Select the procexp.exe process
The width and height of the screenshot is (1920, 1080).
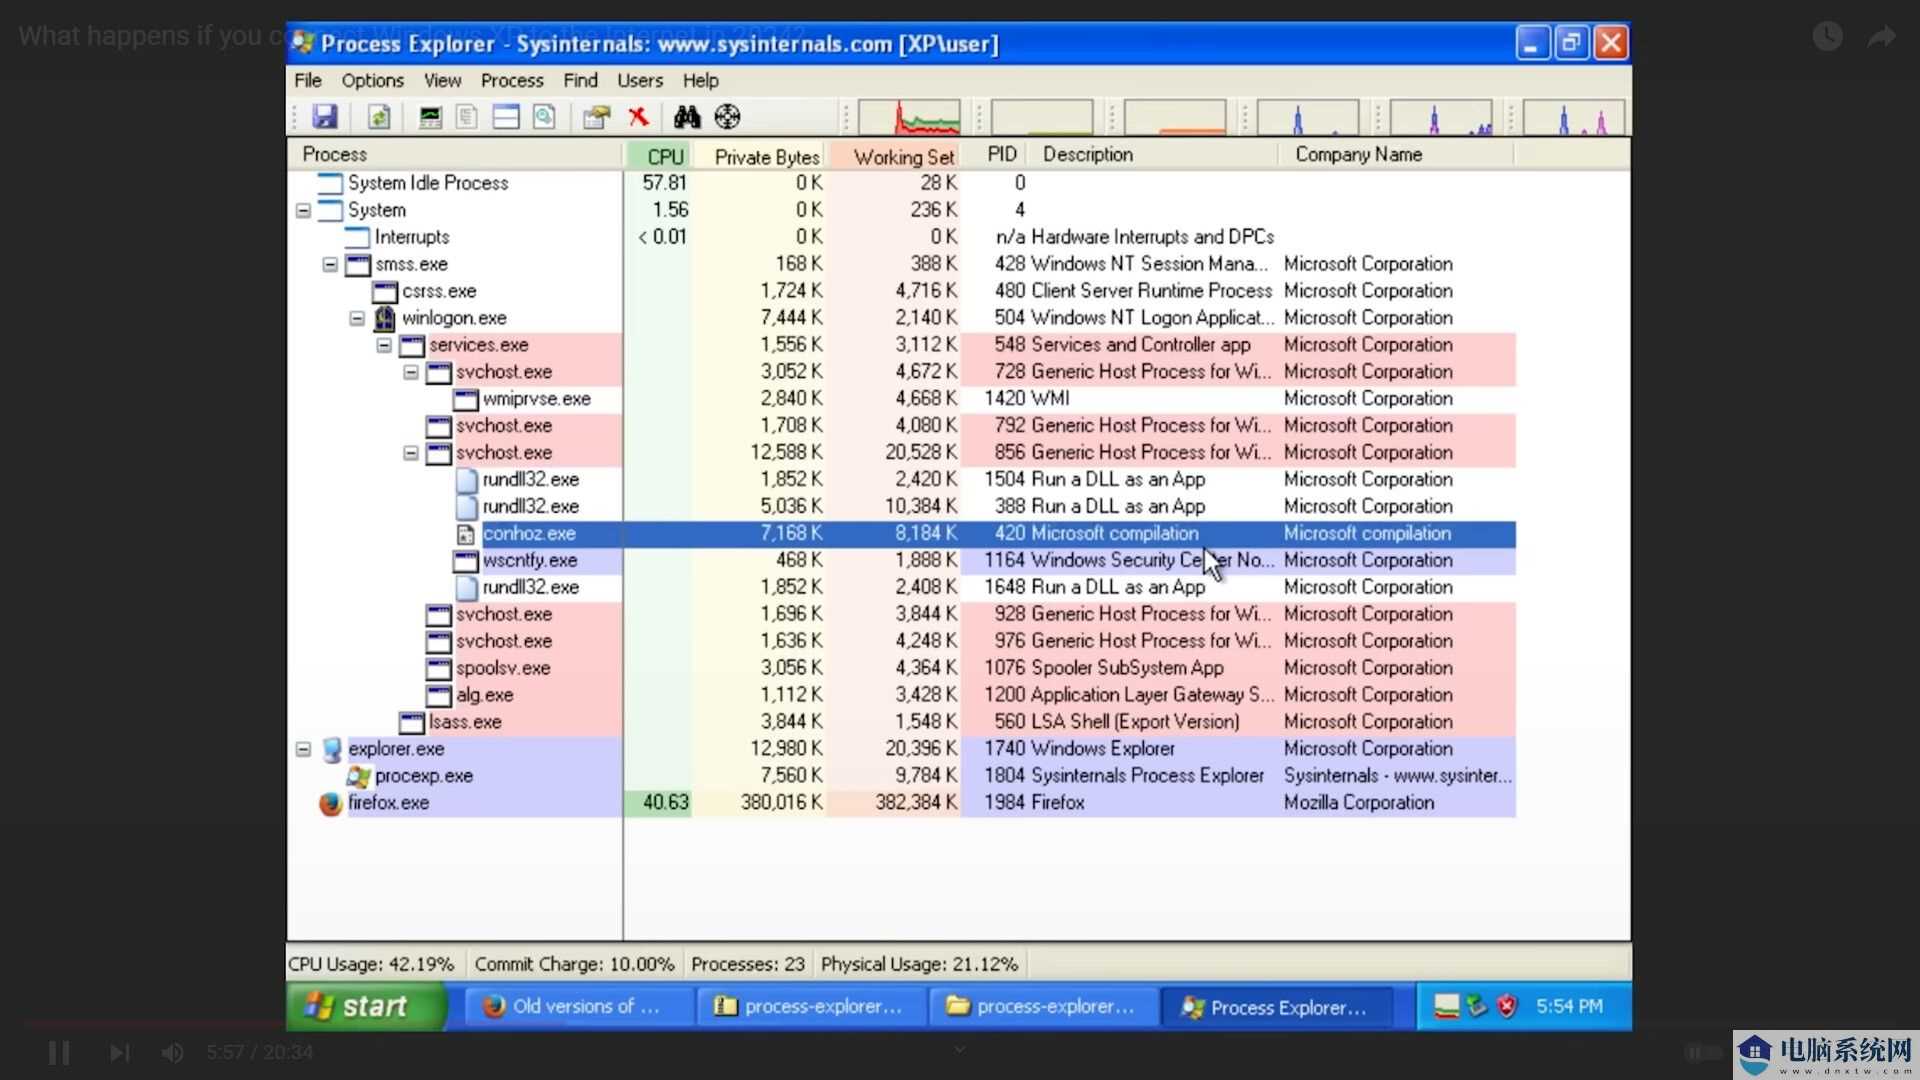click(x=902, y=777)
